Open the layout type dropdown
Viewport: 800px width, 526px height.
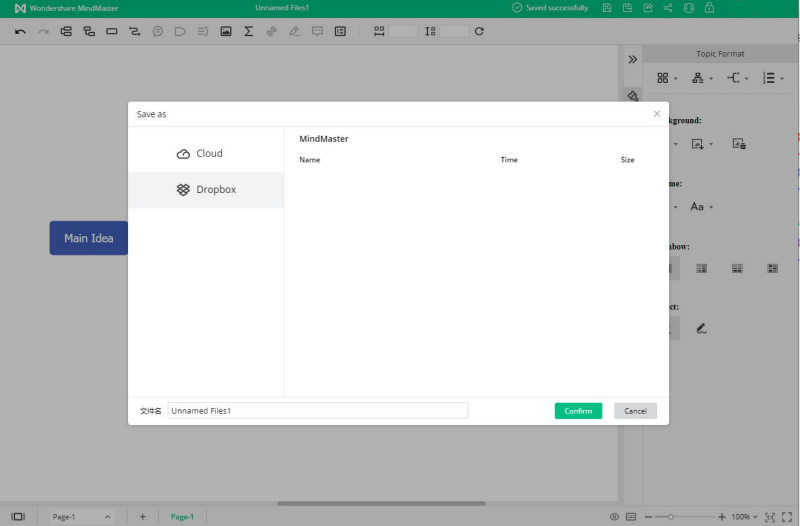pos(667,78)
